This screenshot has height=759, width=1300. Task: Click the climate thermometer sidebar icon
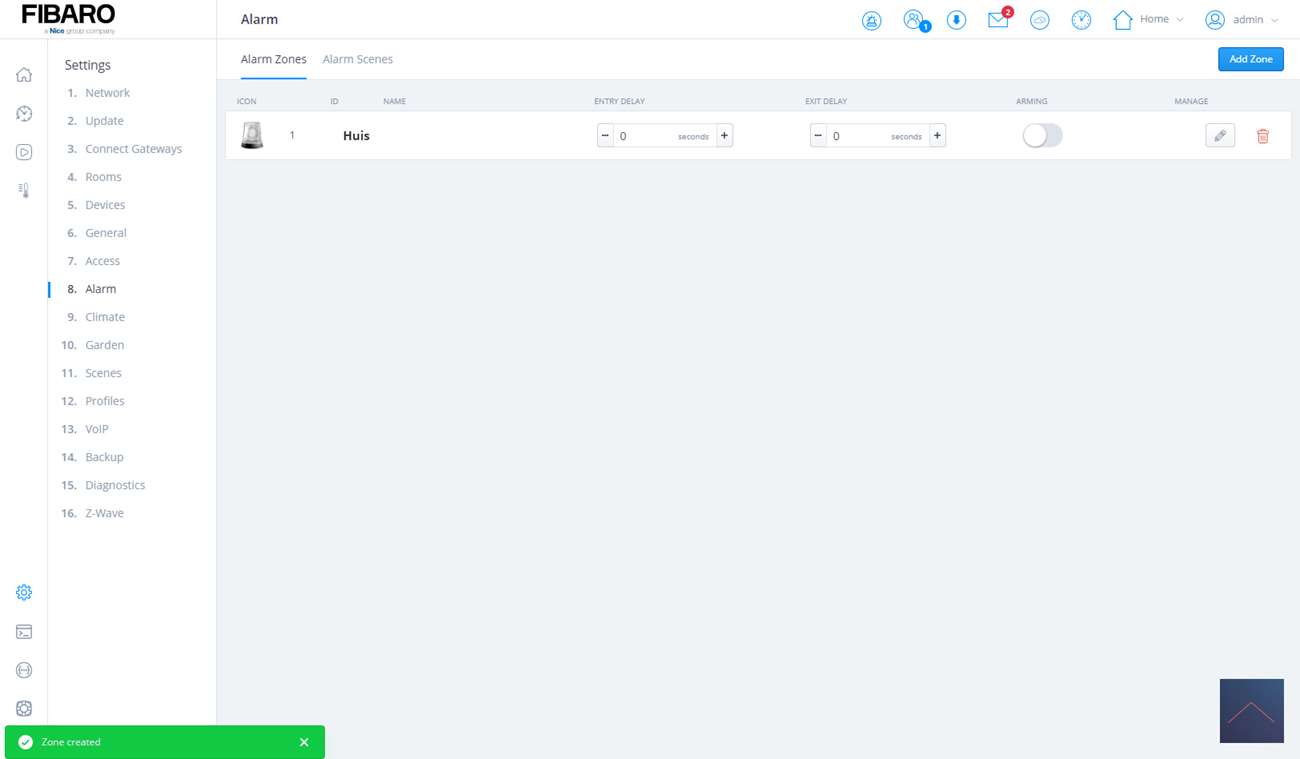24,190
